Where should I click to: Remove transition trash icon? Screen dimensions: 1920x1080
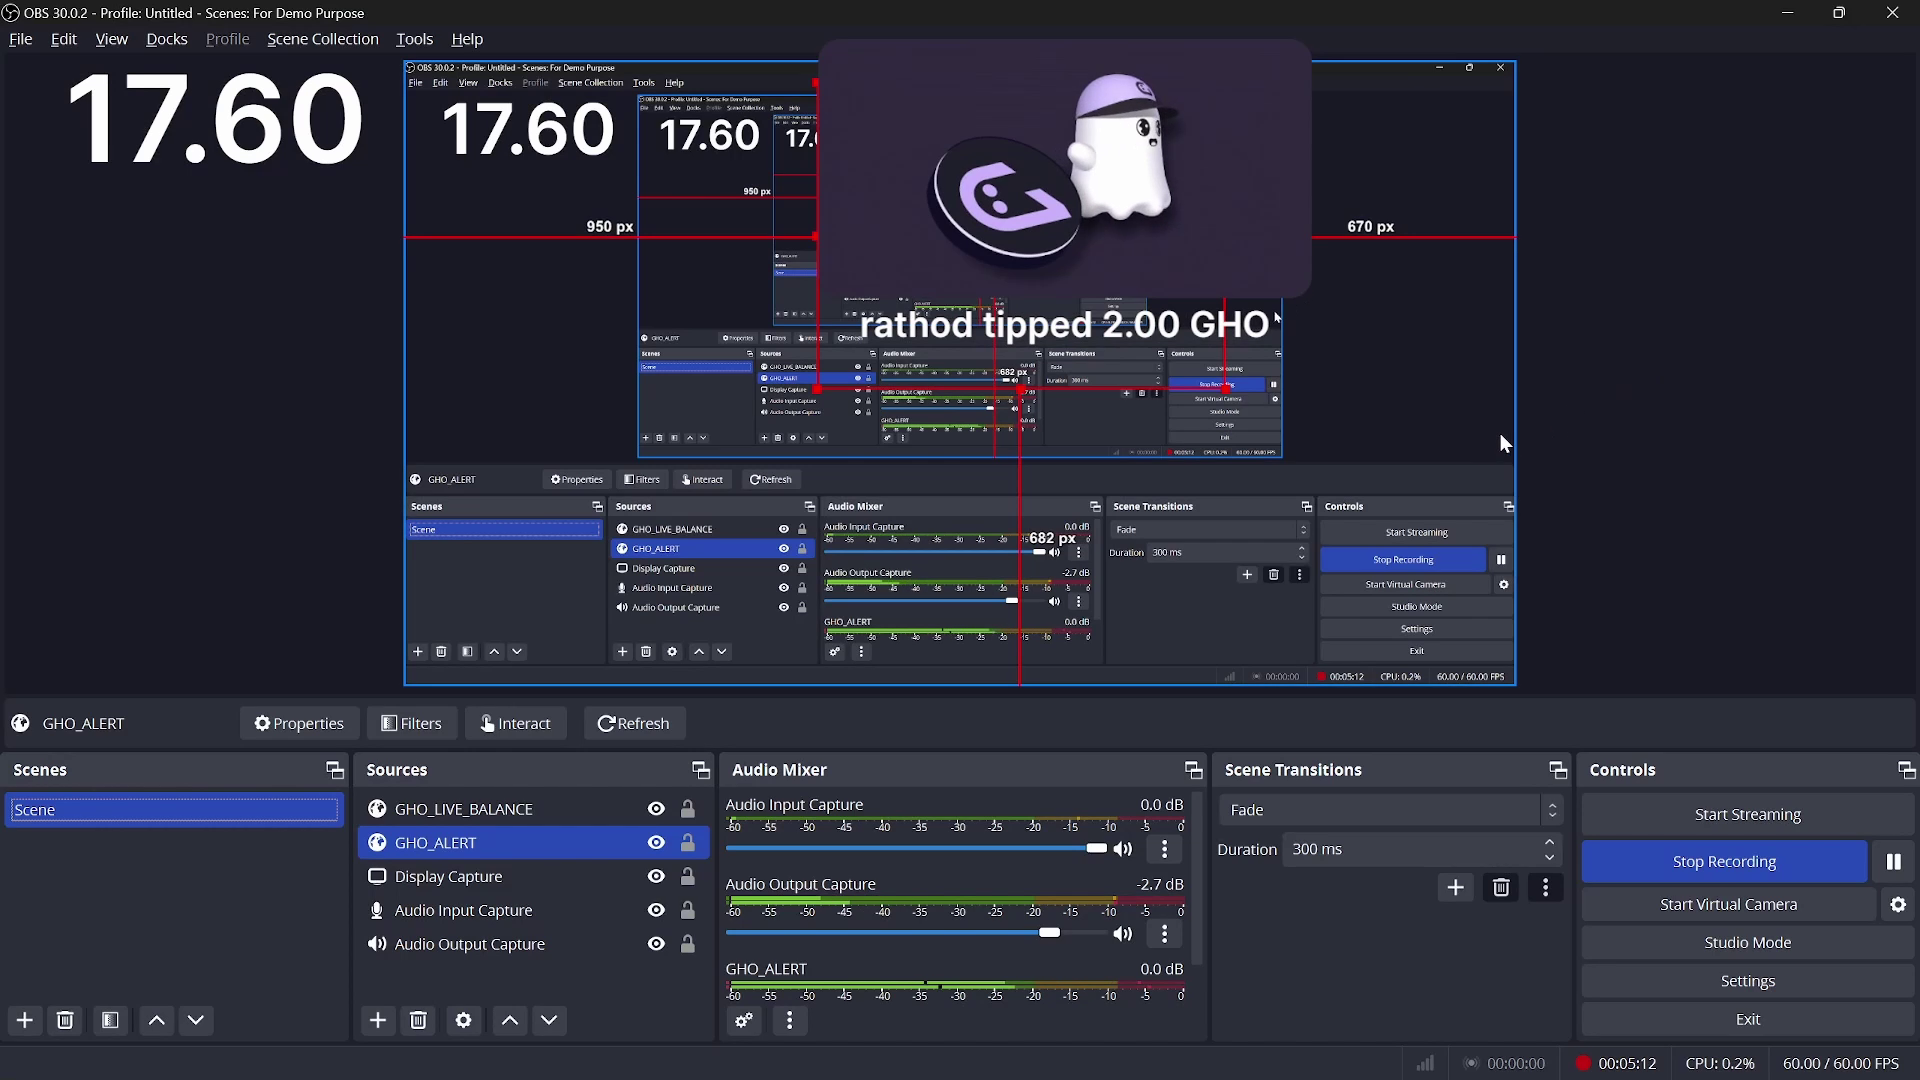pos(1501,887)
